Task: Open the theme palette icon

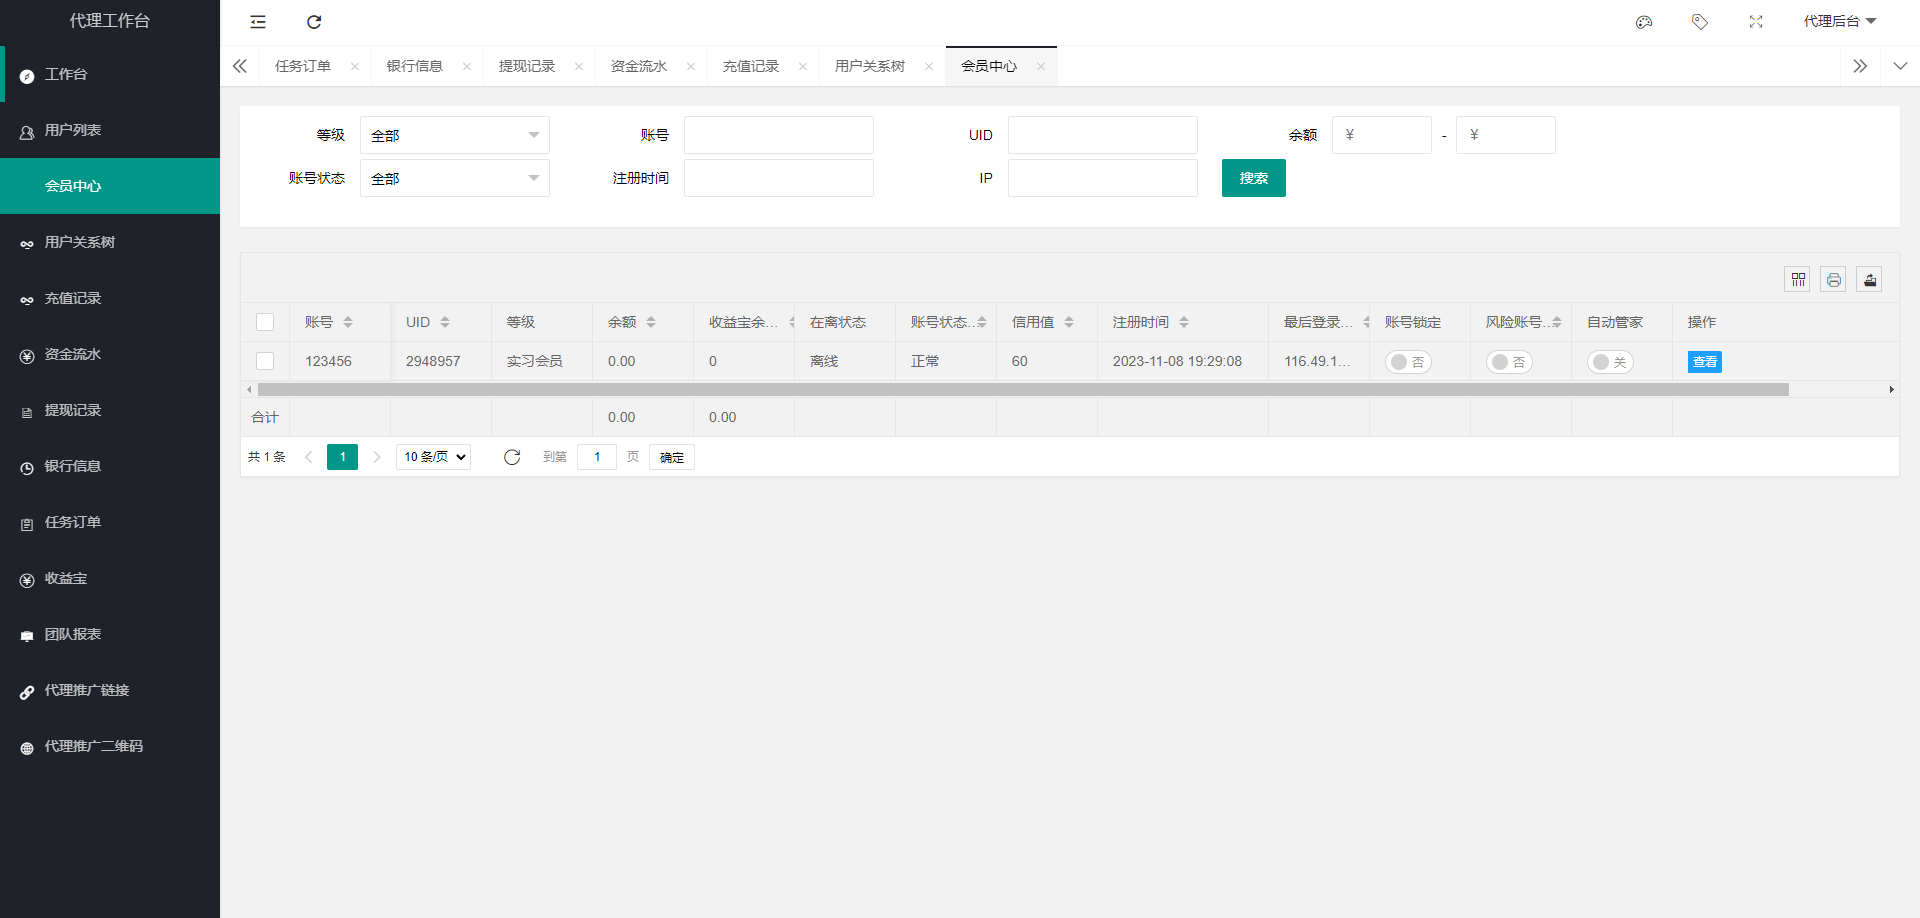Action: point(1644,22)
